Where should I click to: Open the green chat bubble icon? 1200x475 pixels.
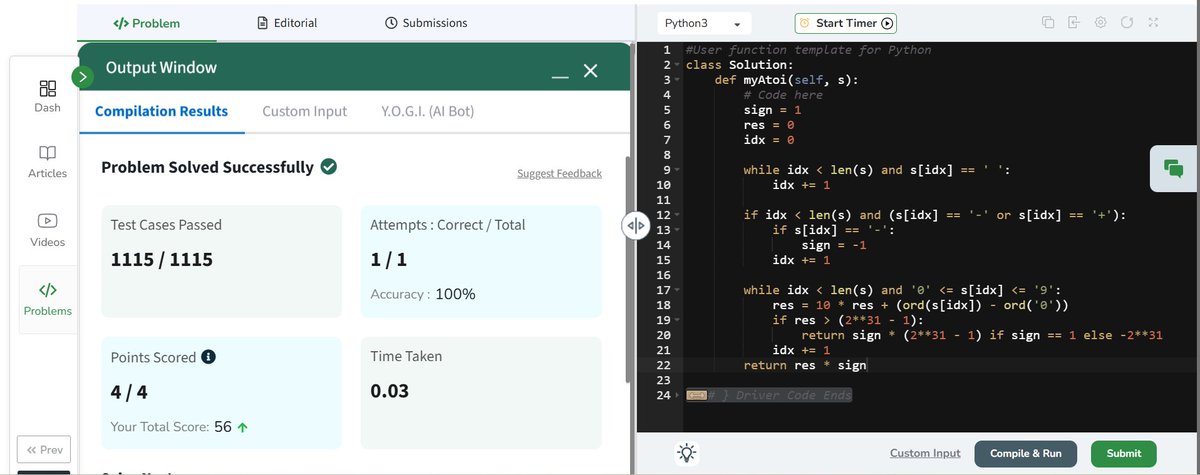coord(1174,169)
